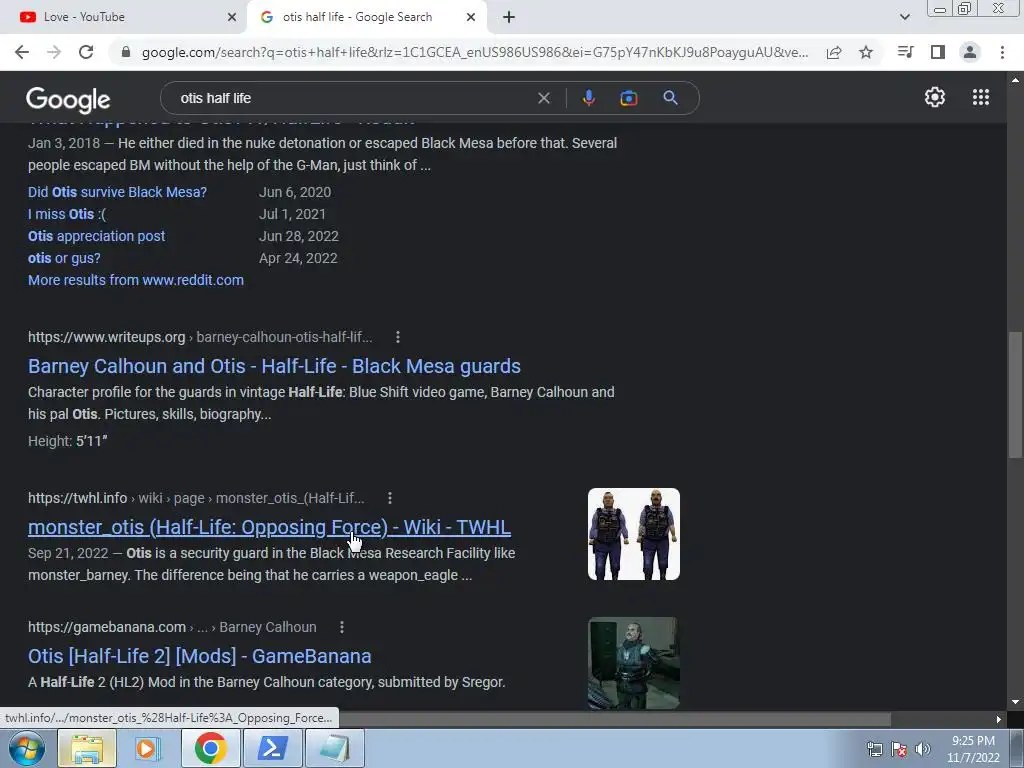Viewport: 1024px width, 768px height.
Task: Share this page icon in address bar
Action: (x=834, y=52)
